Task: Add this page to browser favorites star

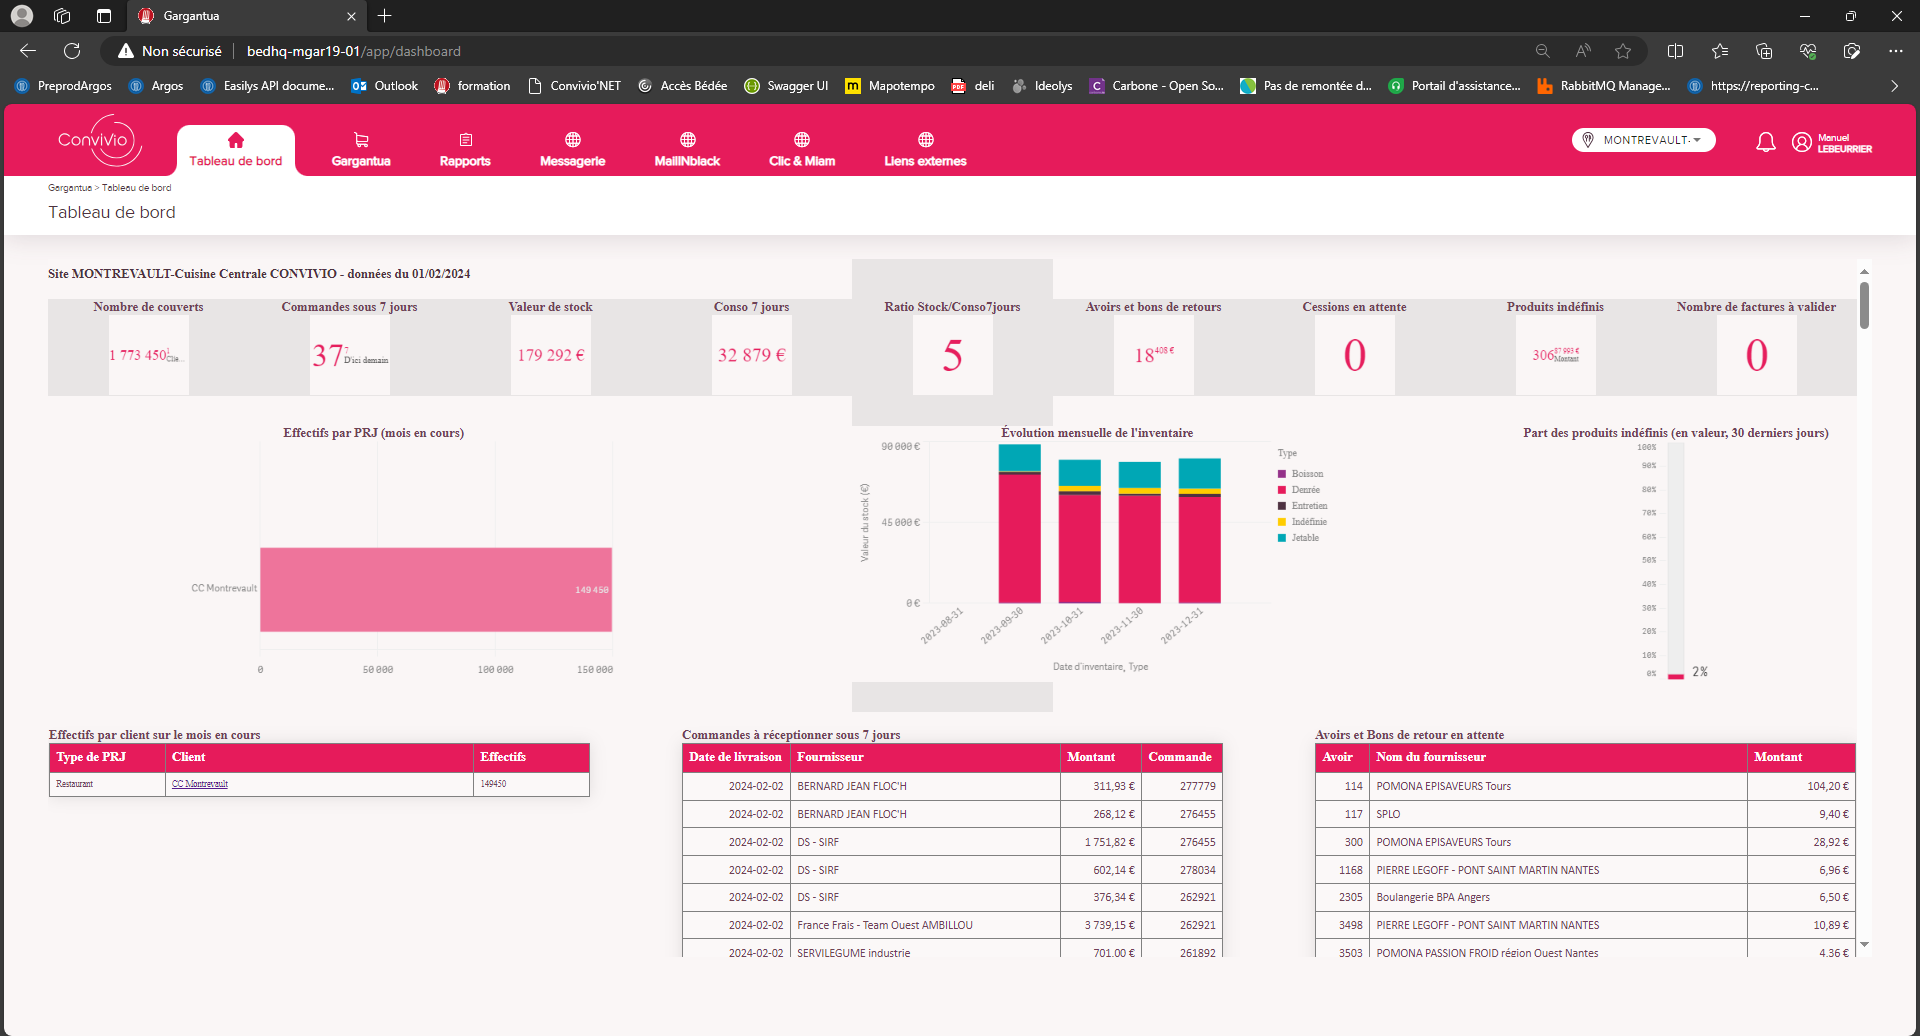Action: (1623, 51)
